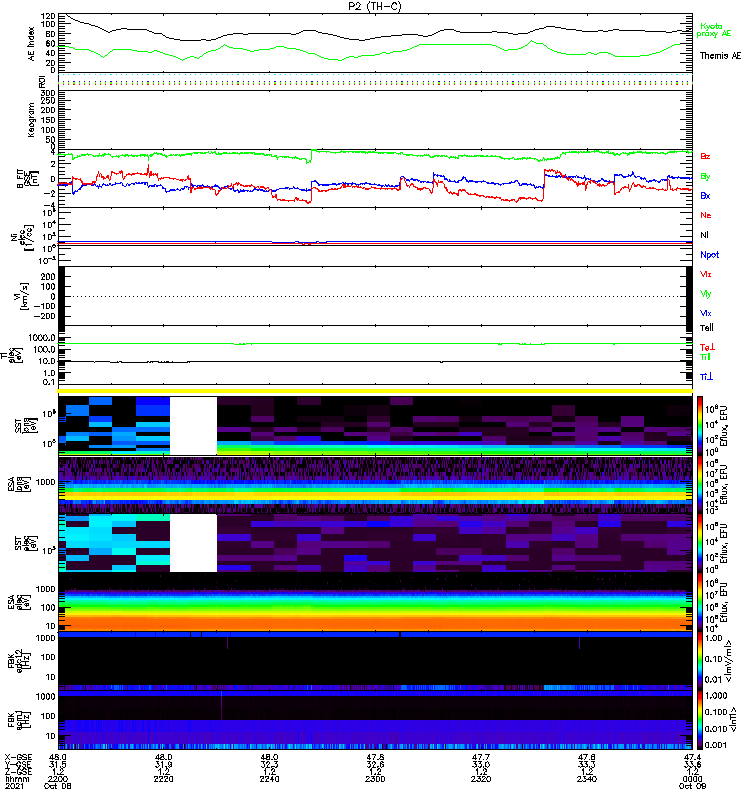Select the green "By" legend label

point(705,176)
